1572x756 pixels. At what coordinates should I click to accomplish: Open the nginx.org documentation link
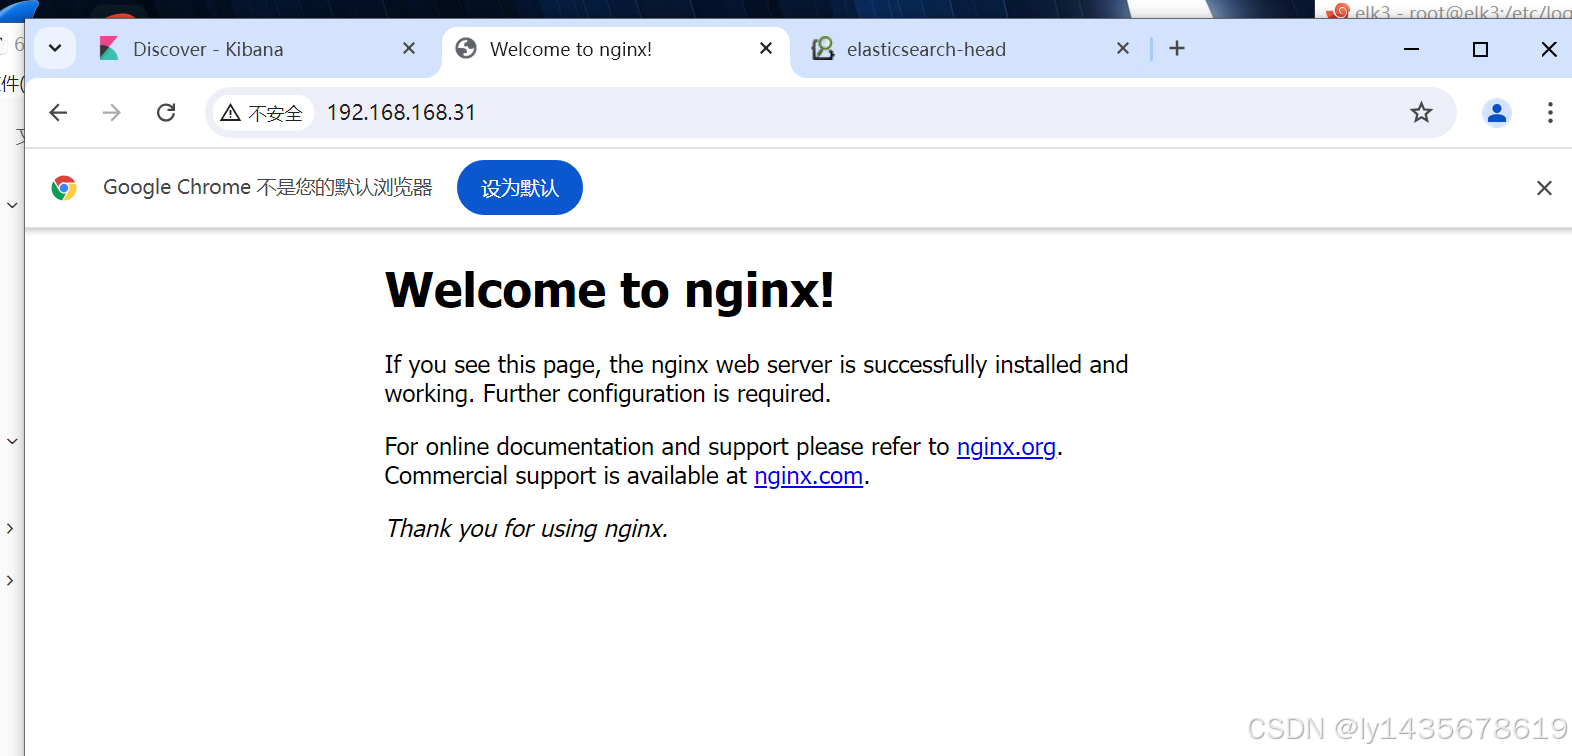point(1006,447)
